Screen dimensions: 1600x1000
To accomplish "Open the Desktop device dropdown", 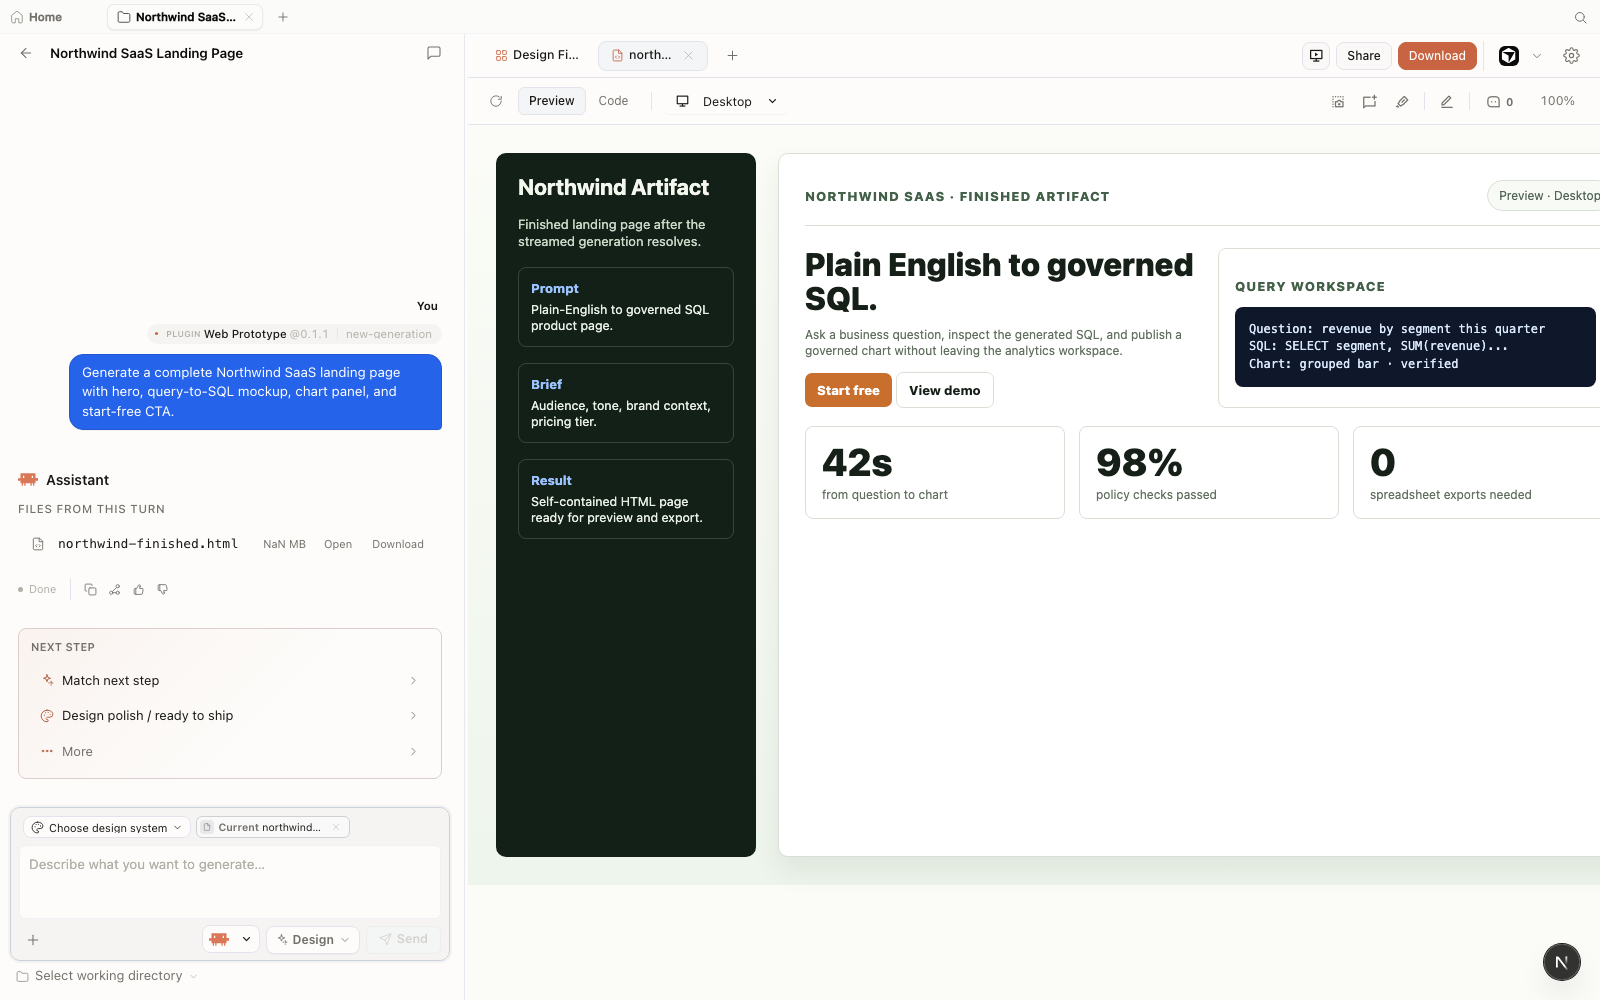I will (x=727, y=101).
